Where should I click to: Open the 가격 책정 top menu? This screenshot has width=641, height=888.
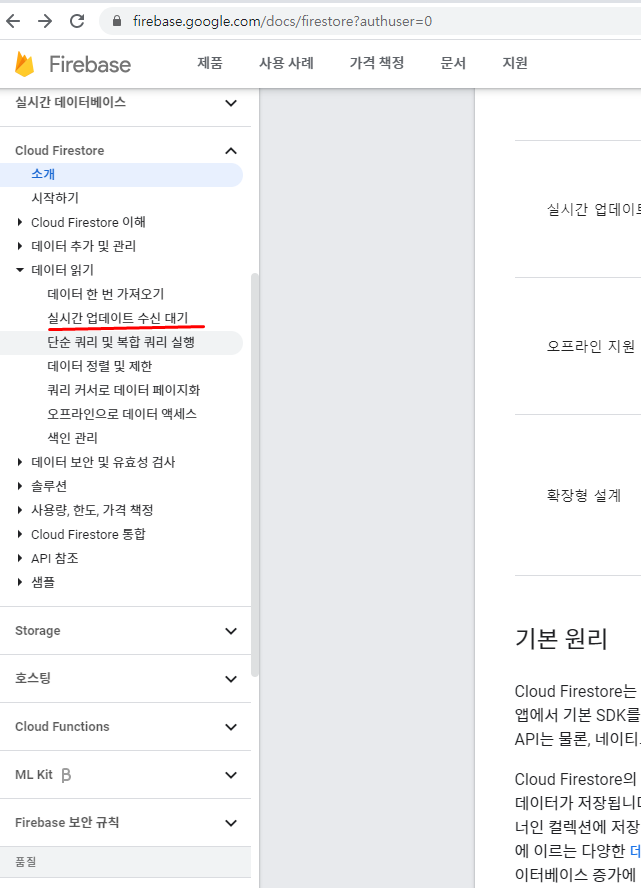coord(377,63)
